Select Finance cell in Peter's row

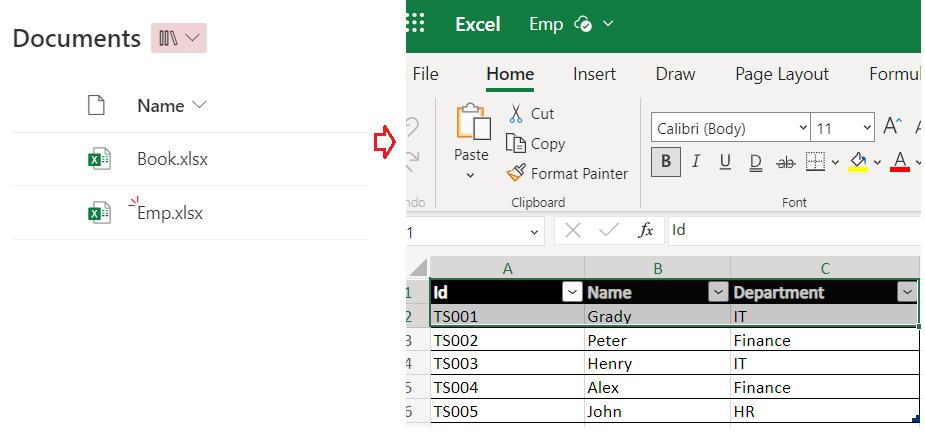[x=825, y=340]
